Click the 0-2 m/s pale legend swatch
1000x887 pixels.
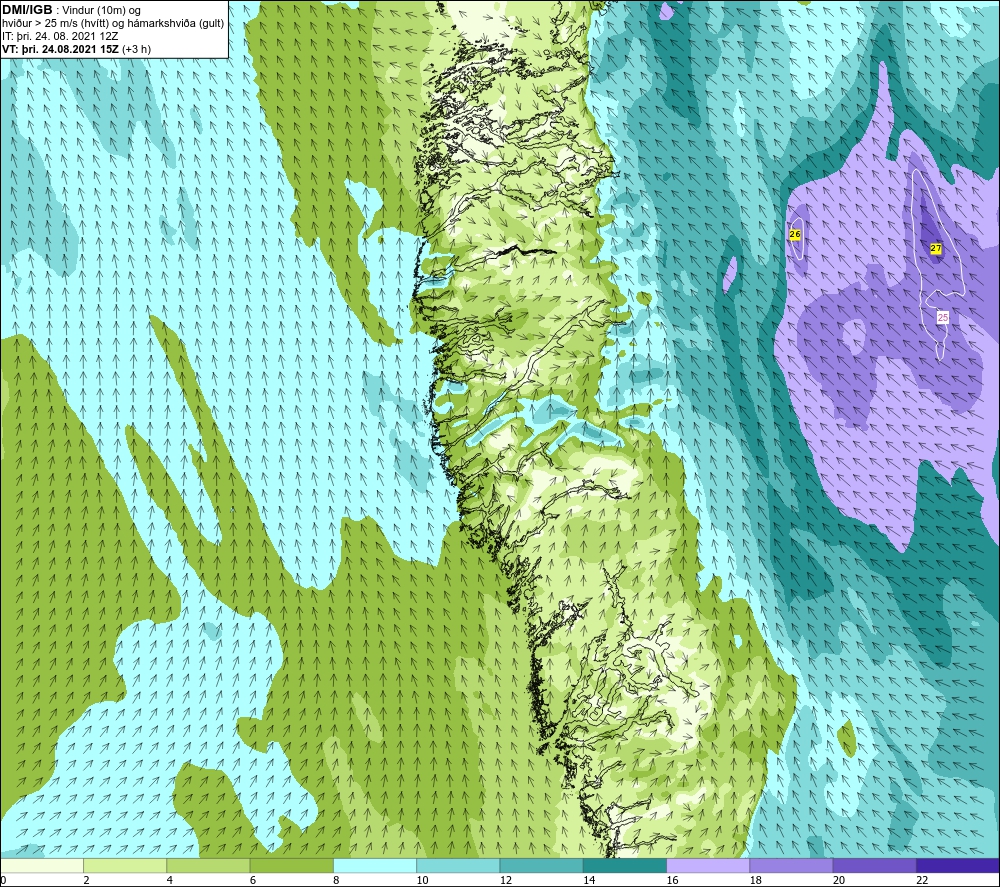42,865
